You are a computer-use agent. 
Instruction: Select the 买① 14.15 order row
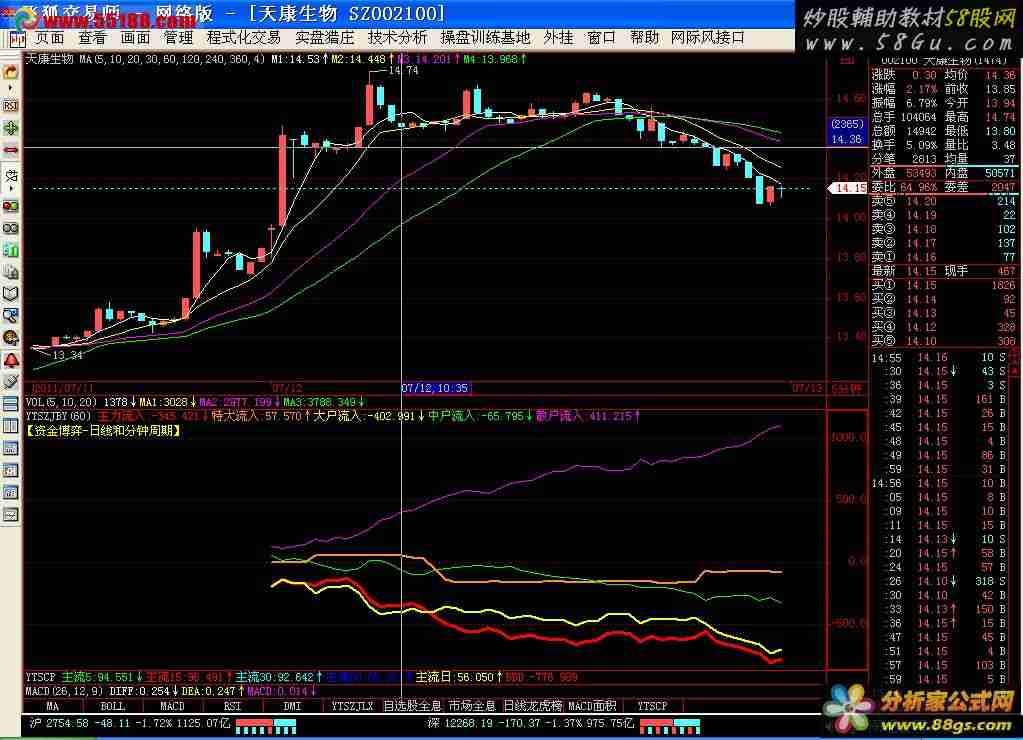(x=943, y=285)
